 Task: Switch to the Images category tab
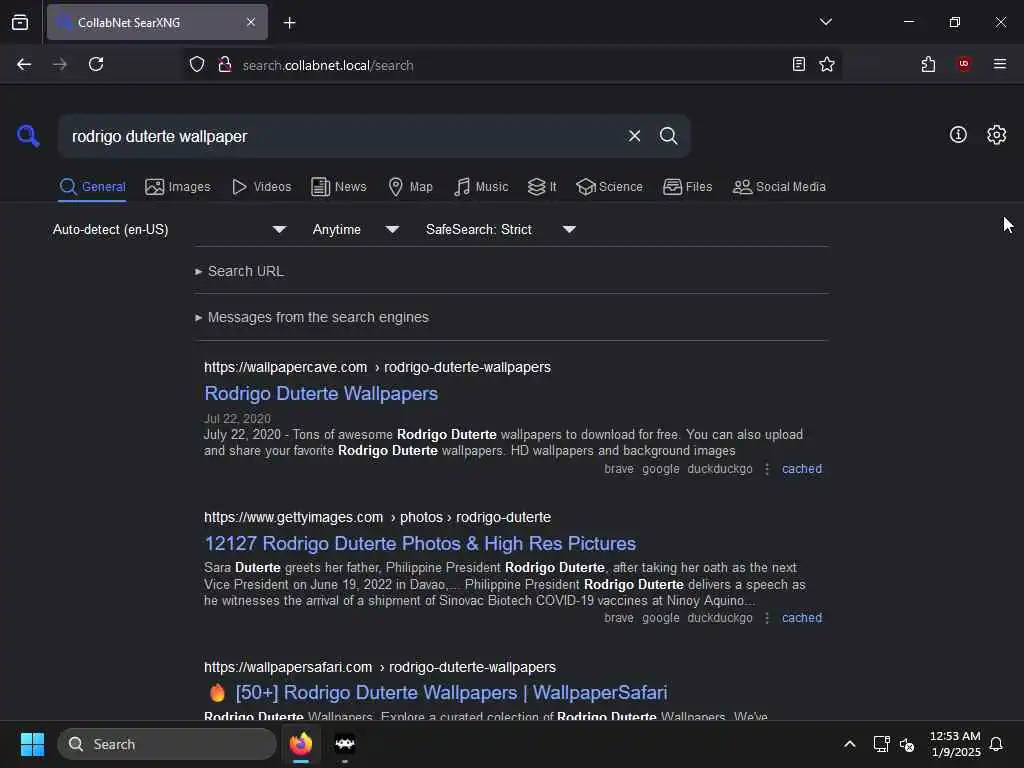[x=178, y=187]
